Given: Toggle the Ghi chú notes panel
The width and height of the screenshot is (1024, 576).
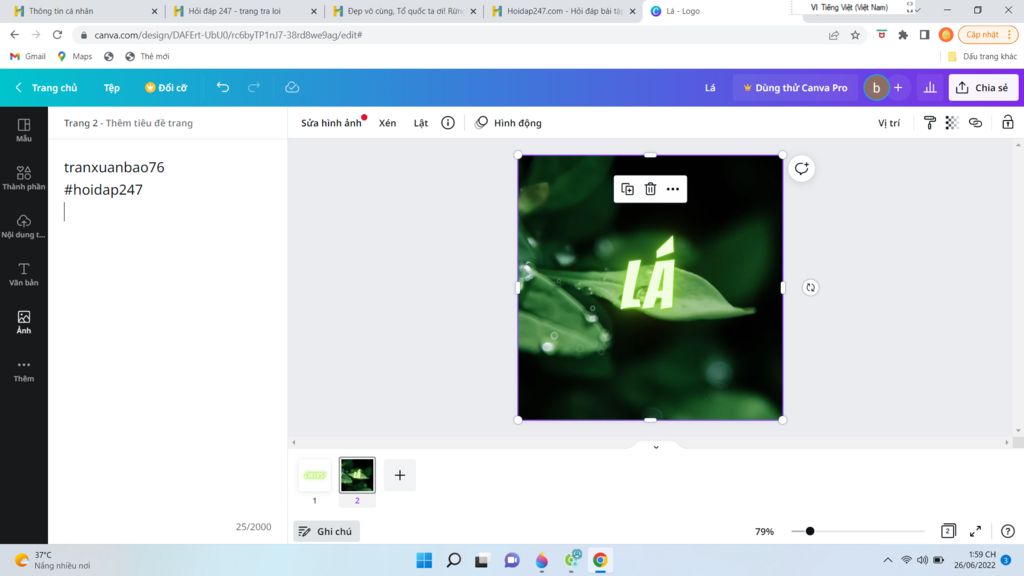Looking at the screenshot, I should coord(326,531).
